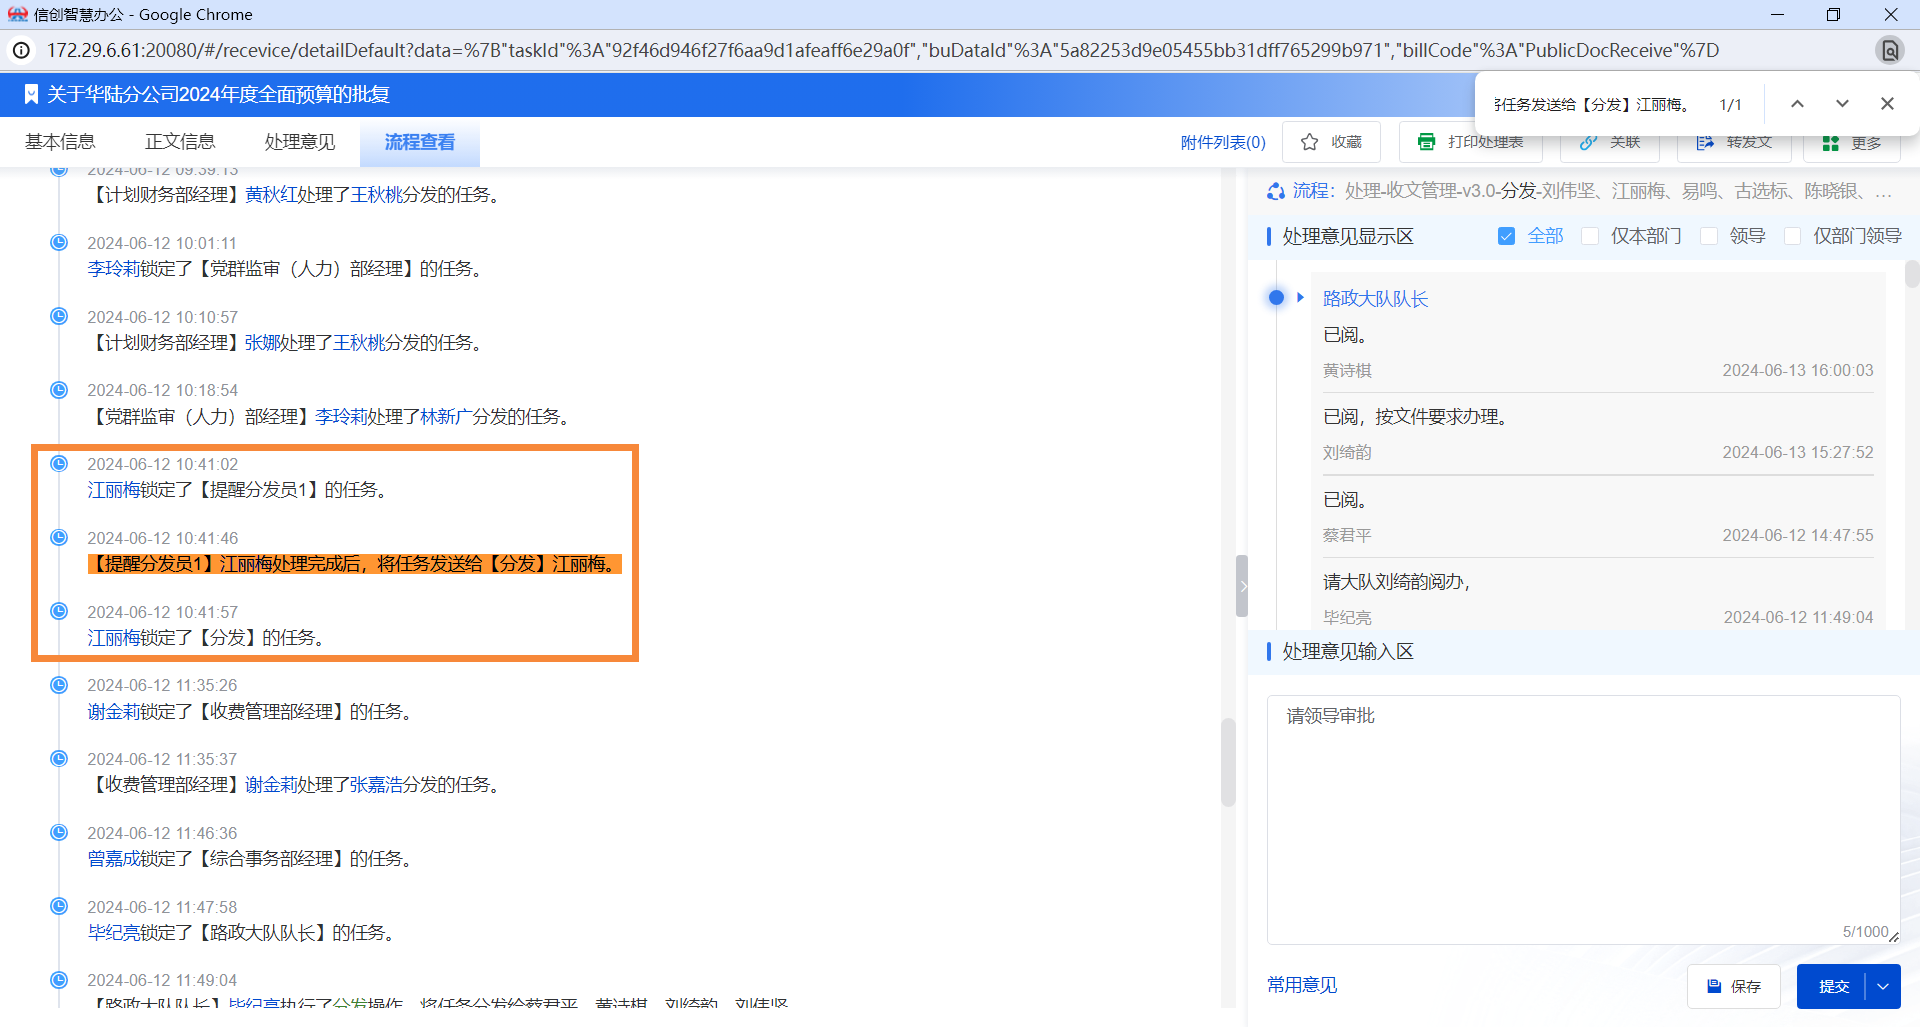The width and height of the screenshot is (1920, 1030).
Task: Open the 附件列表(0) link
Action: click(x=1223, y=142)
